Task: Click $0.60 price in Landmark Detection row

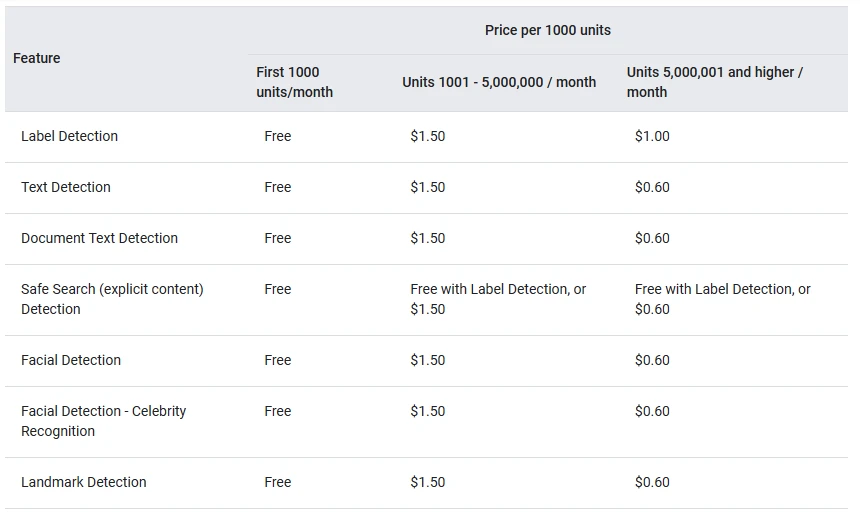Action: (x=652, y=482)
